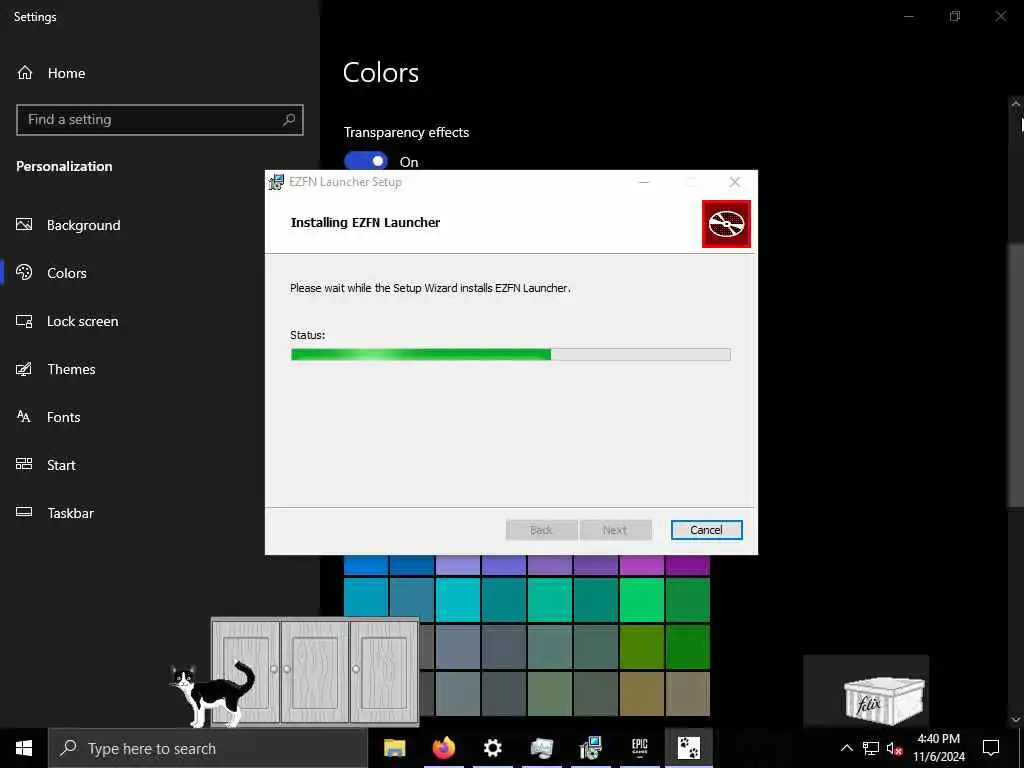Close the EZFN Launcher Setup dialog
1024x768 pixels.
click(735, 182)
